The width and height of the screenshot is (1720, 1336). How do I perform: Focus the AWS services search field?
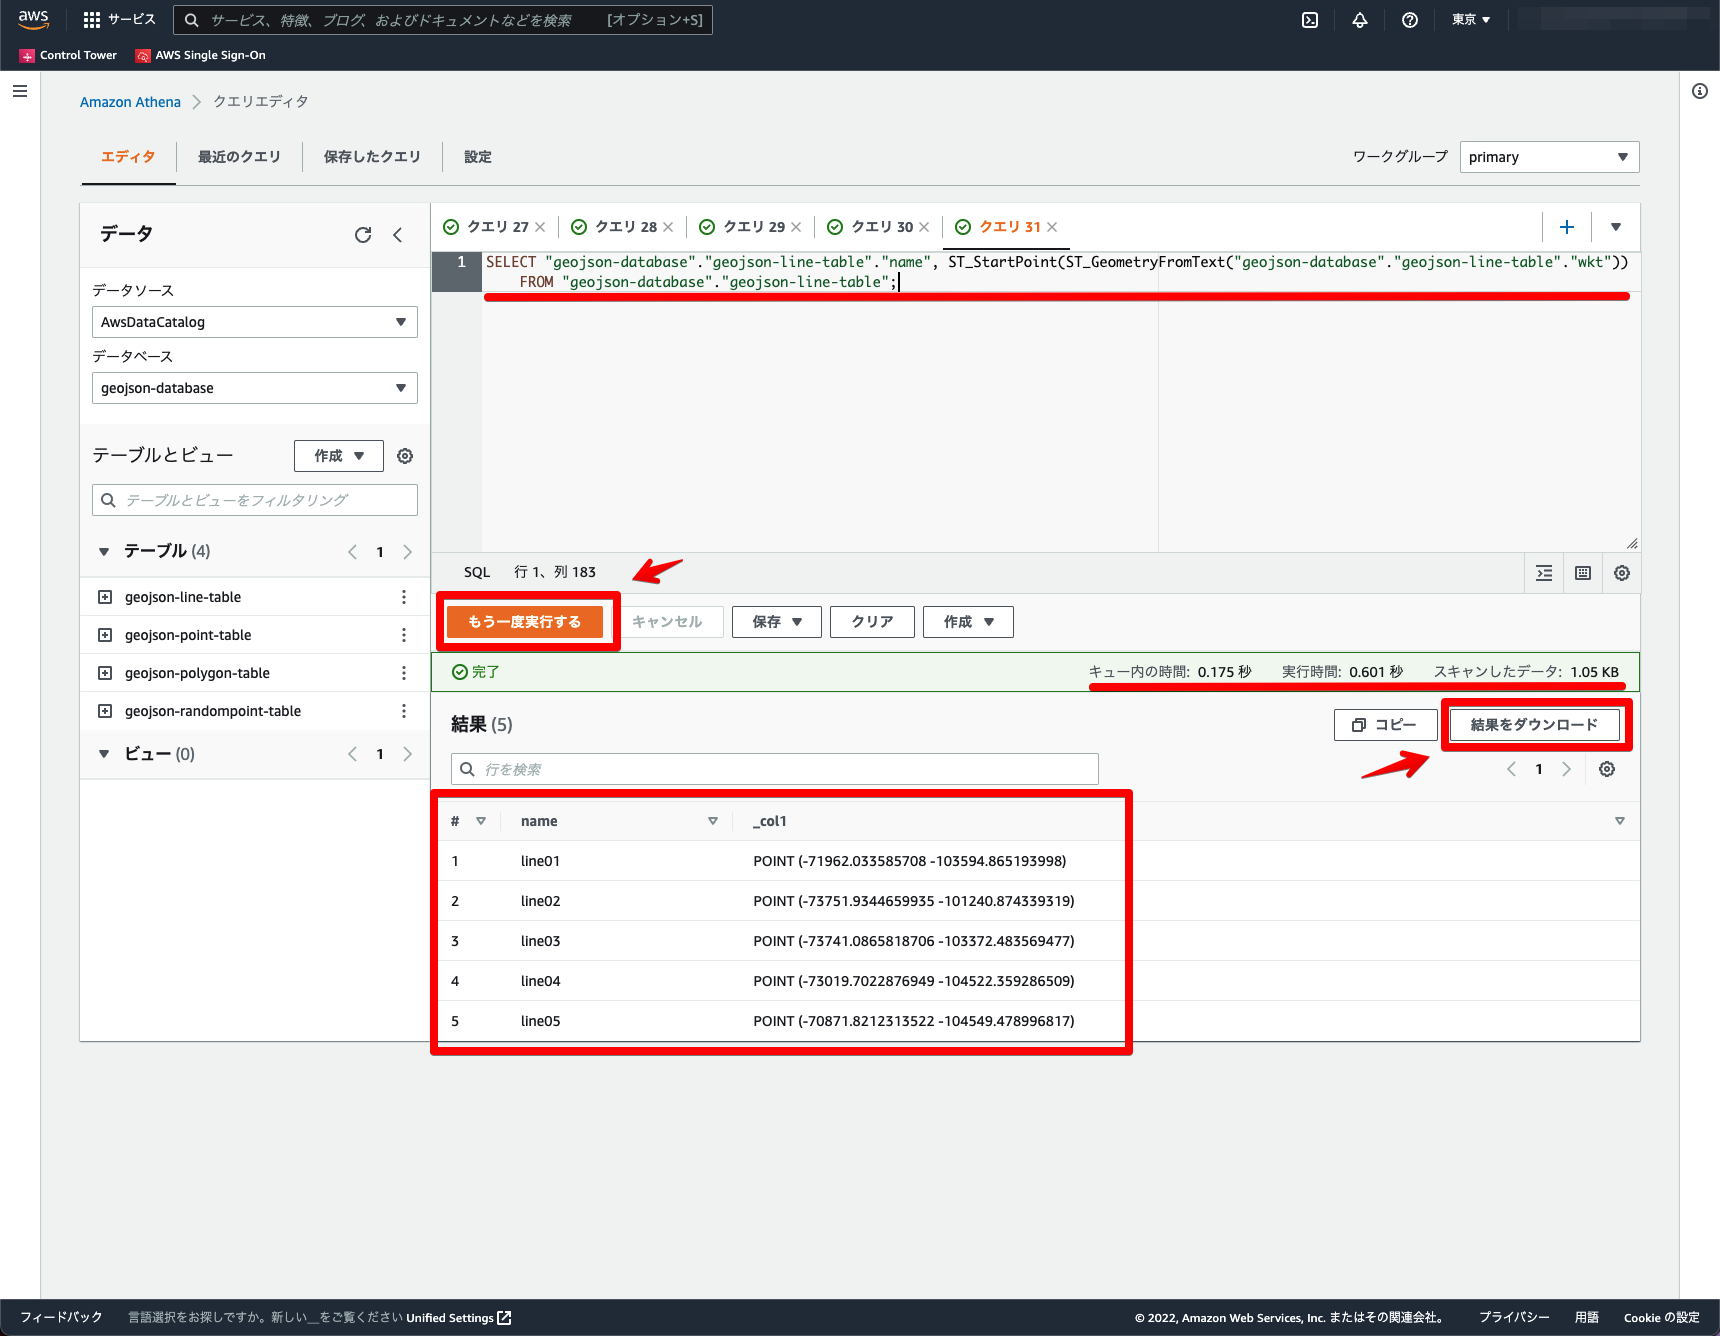[443, 20]
